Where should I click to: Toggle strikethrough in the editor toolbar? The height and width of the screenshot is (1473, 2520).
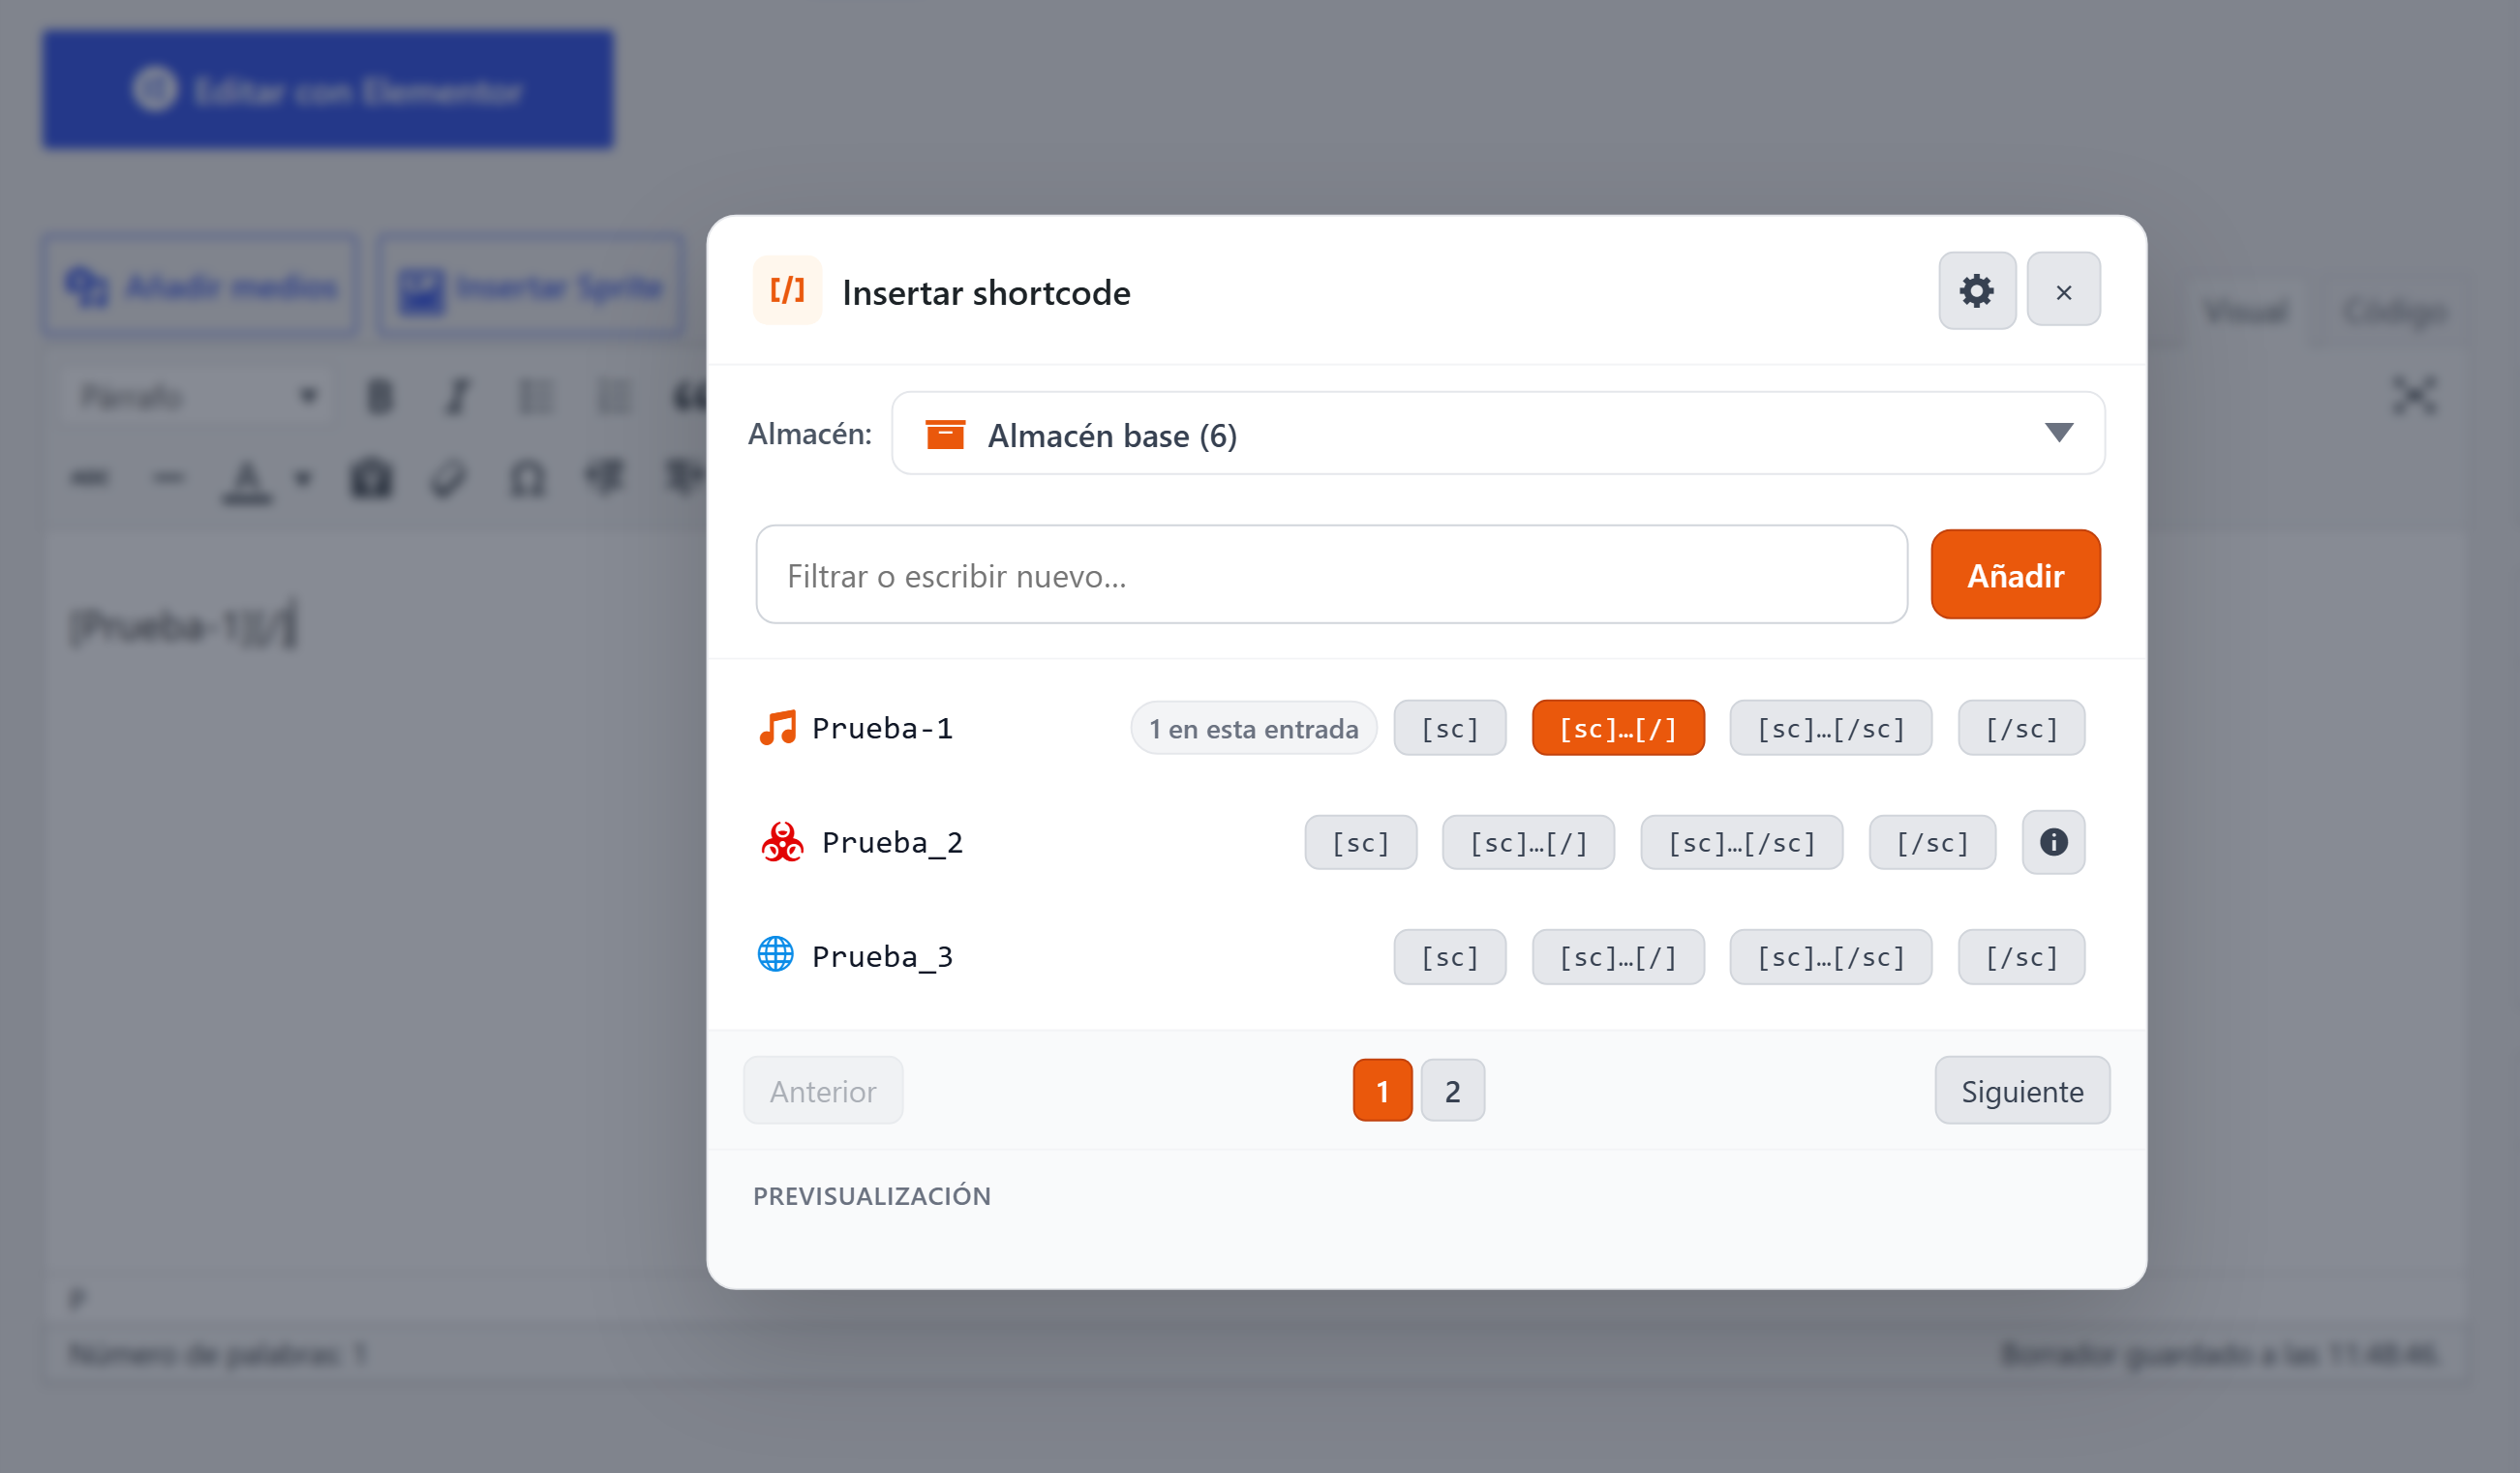tap(90, 478)
